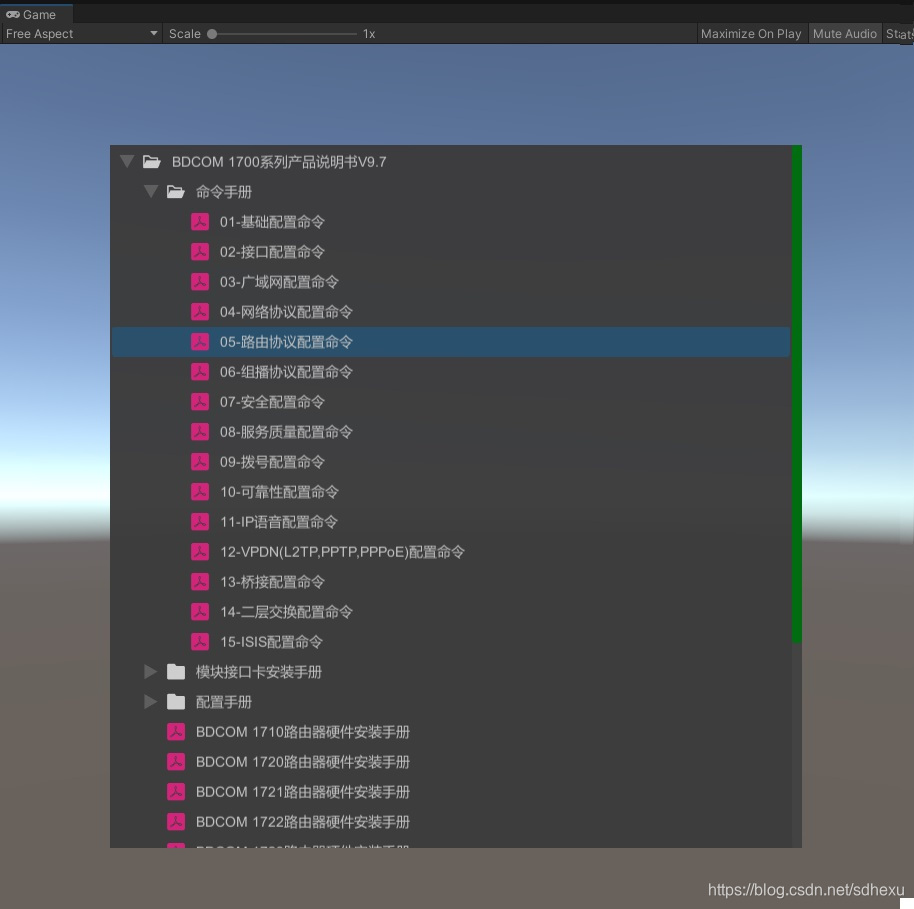Select the 10-可靠性配置命令 row text

(279, 492)
